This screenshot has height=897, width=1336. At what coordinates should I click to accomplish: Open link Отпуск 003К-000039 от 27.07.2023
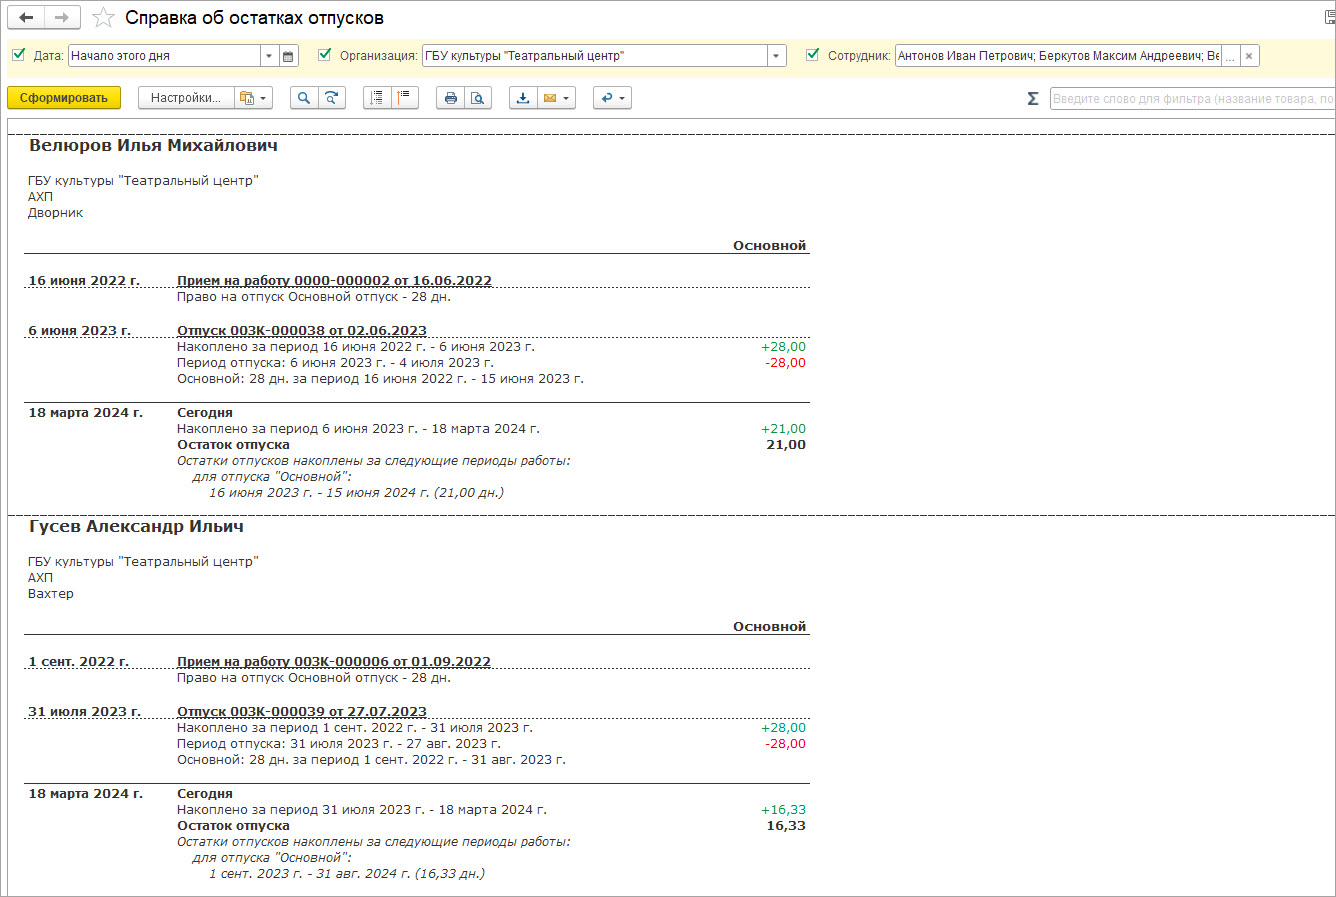click(x=302, y=711)
